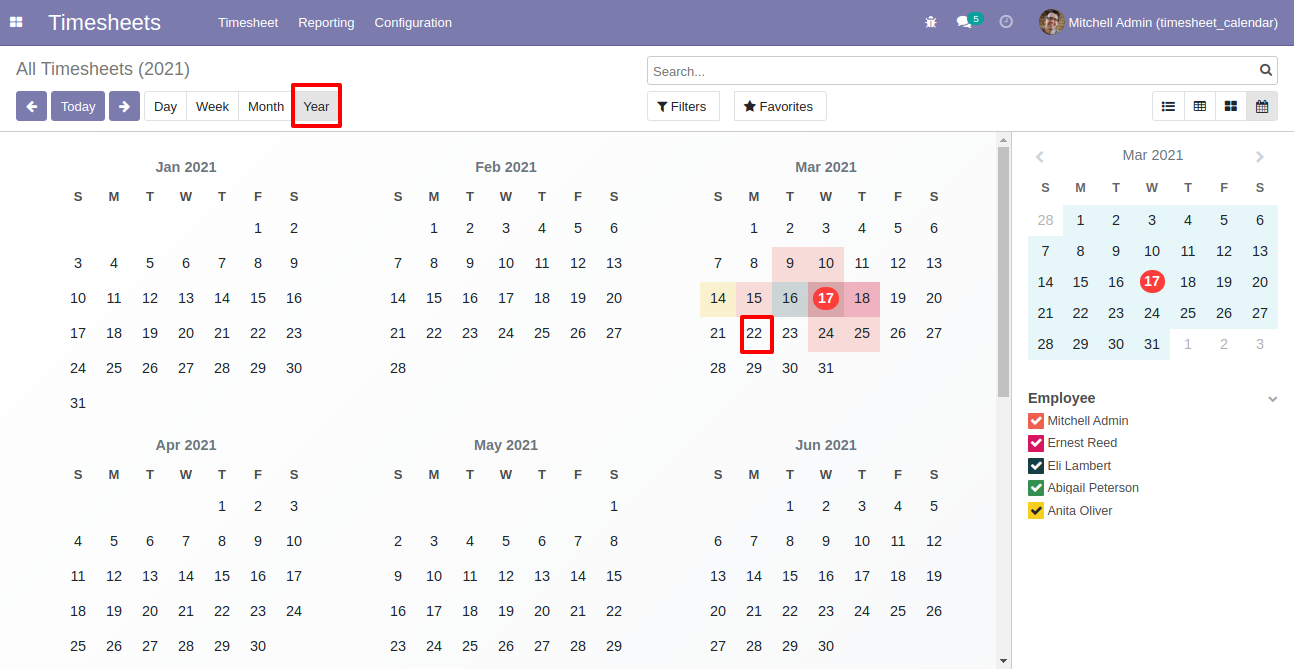The image size is (1294, 669).
Task: Select March 14 yellow-highlighted day
Action: [x=718, y=298]
